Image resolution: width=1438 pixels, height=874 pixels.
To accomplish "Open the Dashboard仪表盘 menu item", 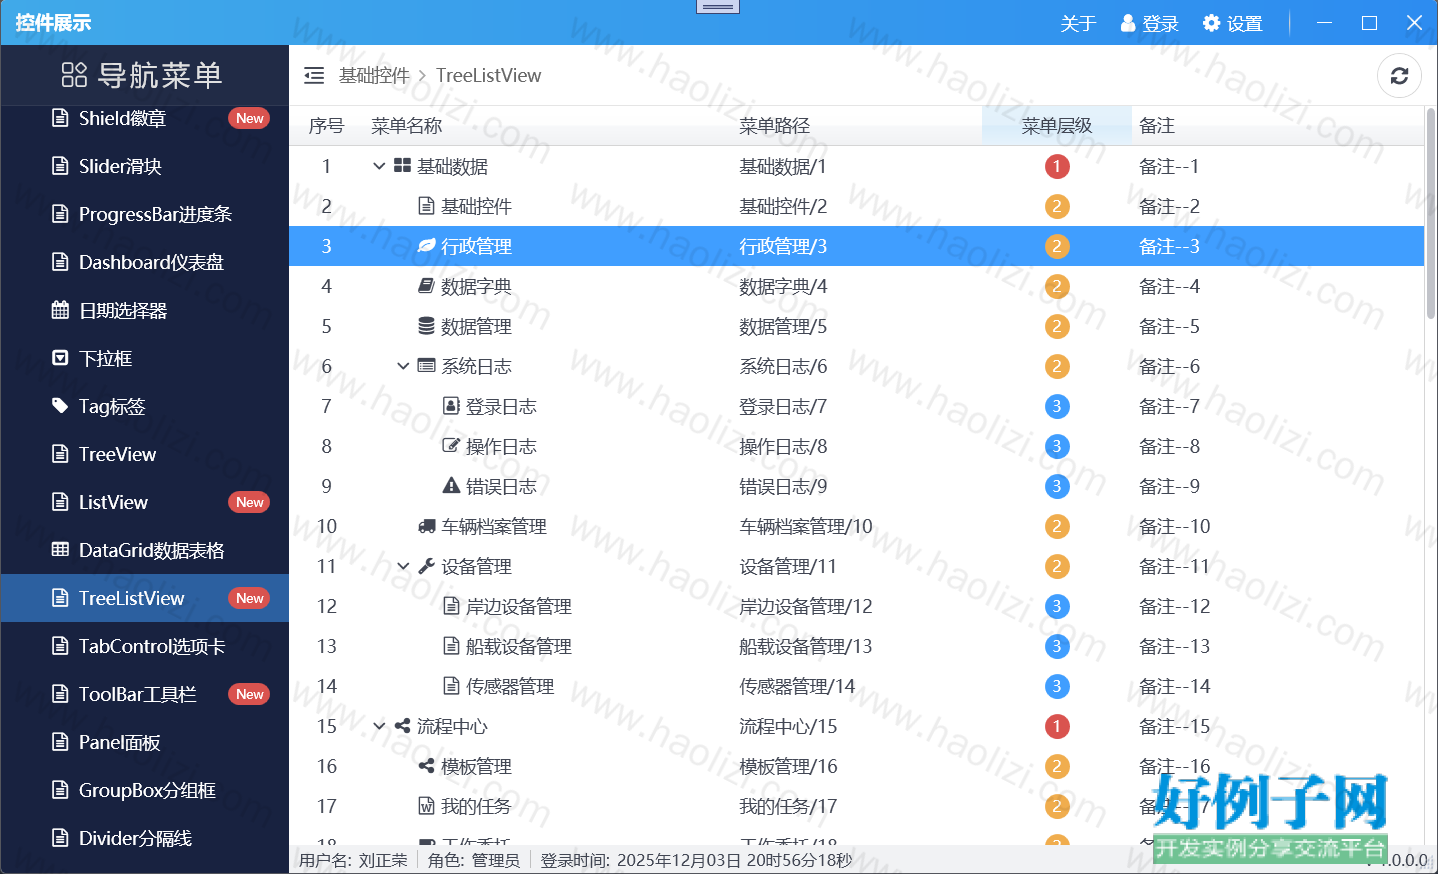I will coord(145,262).
